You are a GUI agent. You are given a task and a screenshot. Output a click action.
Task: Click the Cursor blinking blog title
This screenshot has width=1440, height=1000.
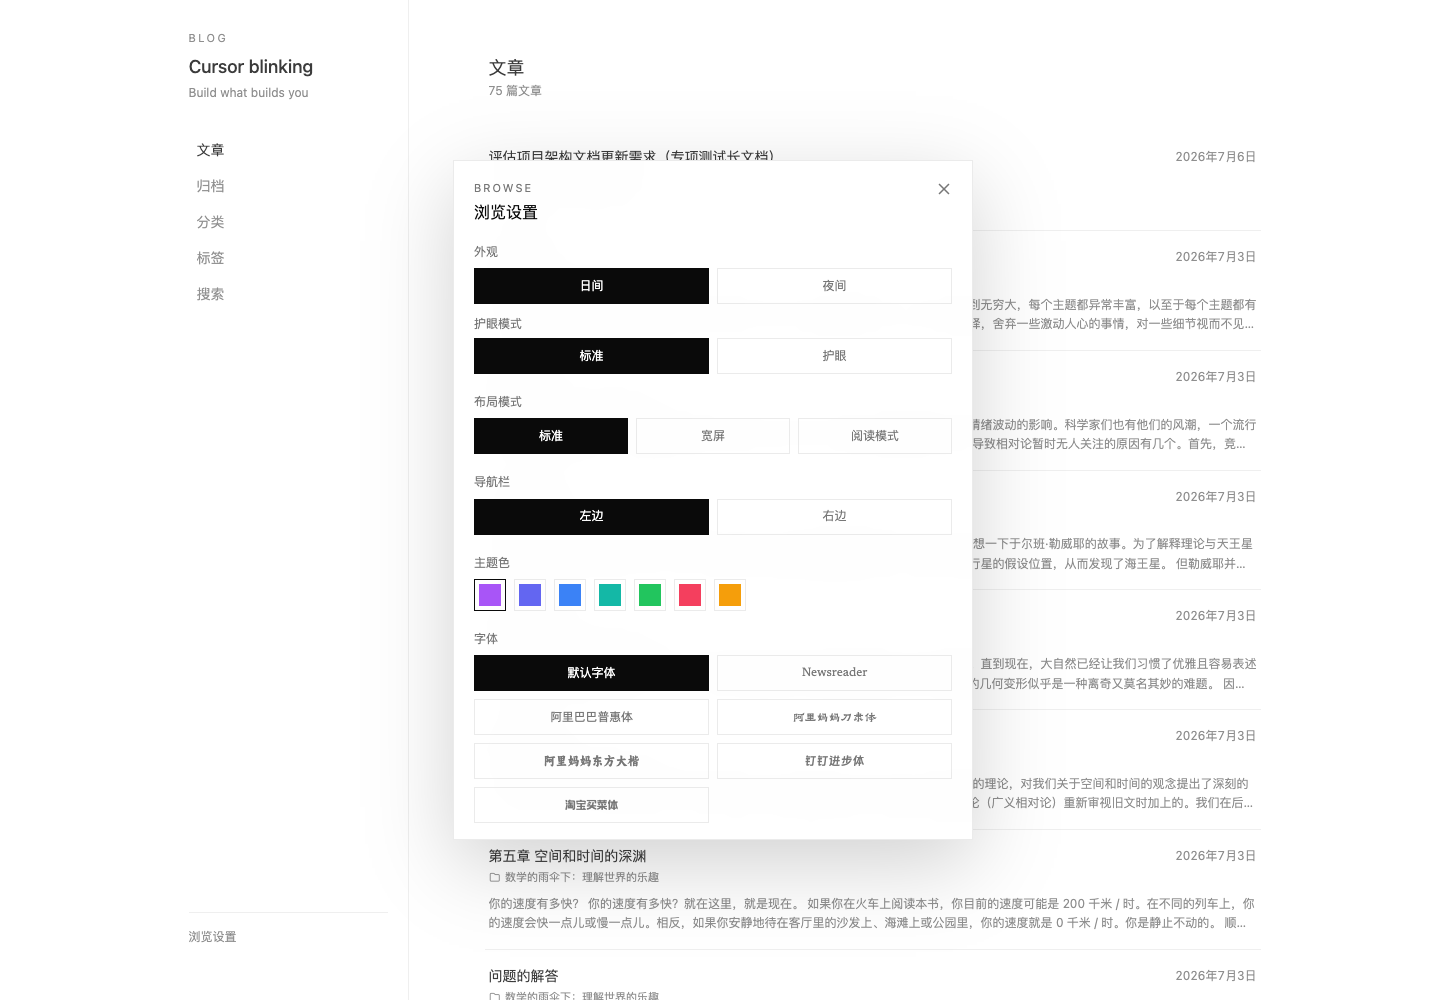[251, 67]
